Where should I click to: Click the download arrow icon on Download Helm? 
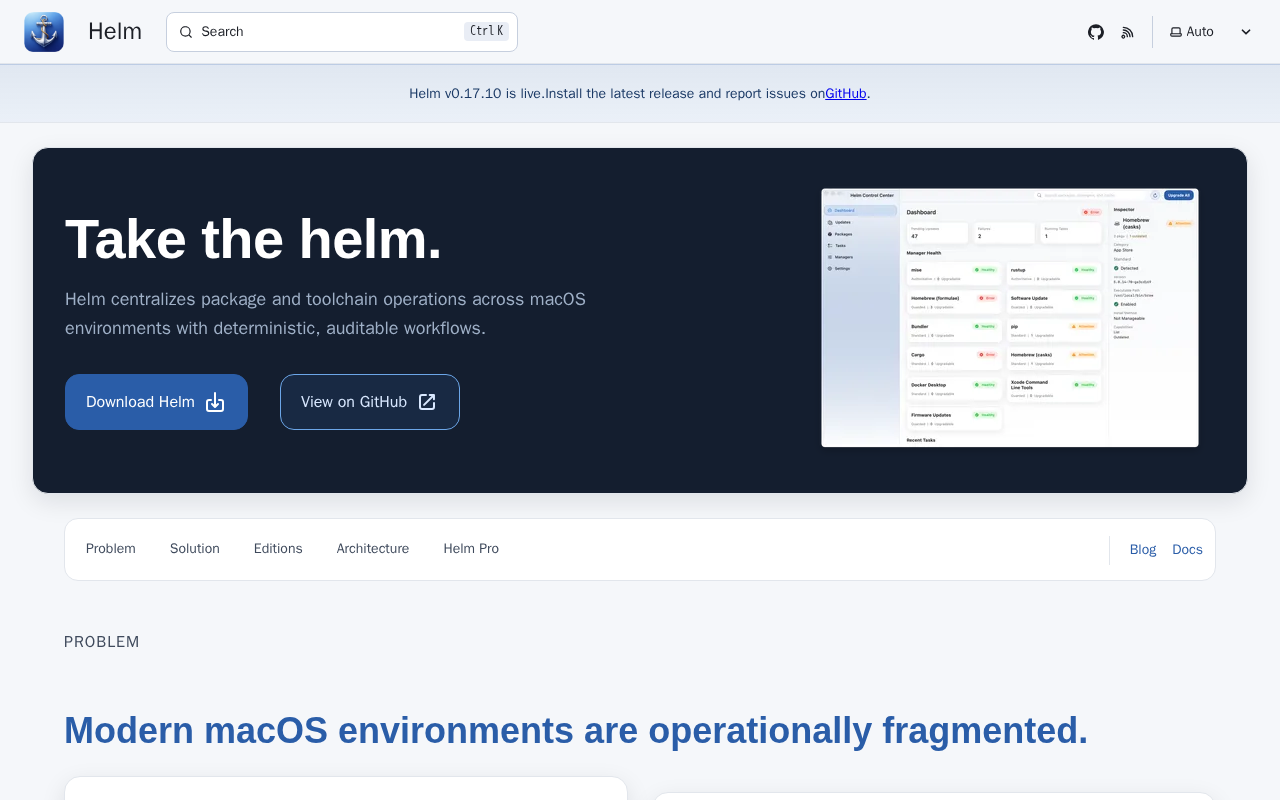click(215, 402)
